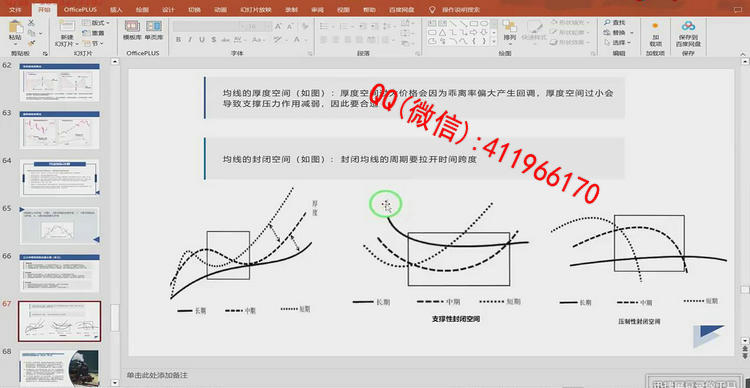This screenshot has width=750, height=388.
Task: Open the 插入 (Insert) ribbon tab
Action: click(116, 9)
